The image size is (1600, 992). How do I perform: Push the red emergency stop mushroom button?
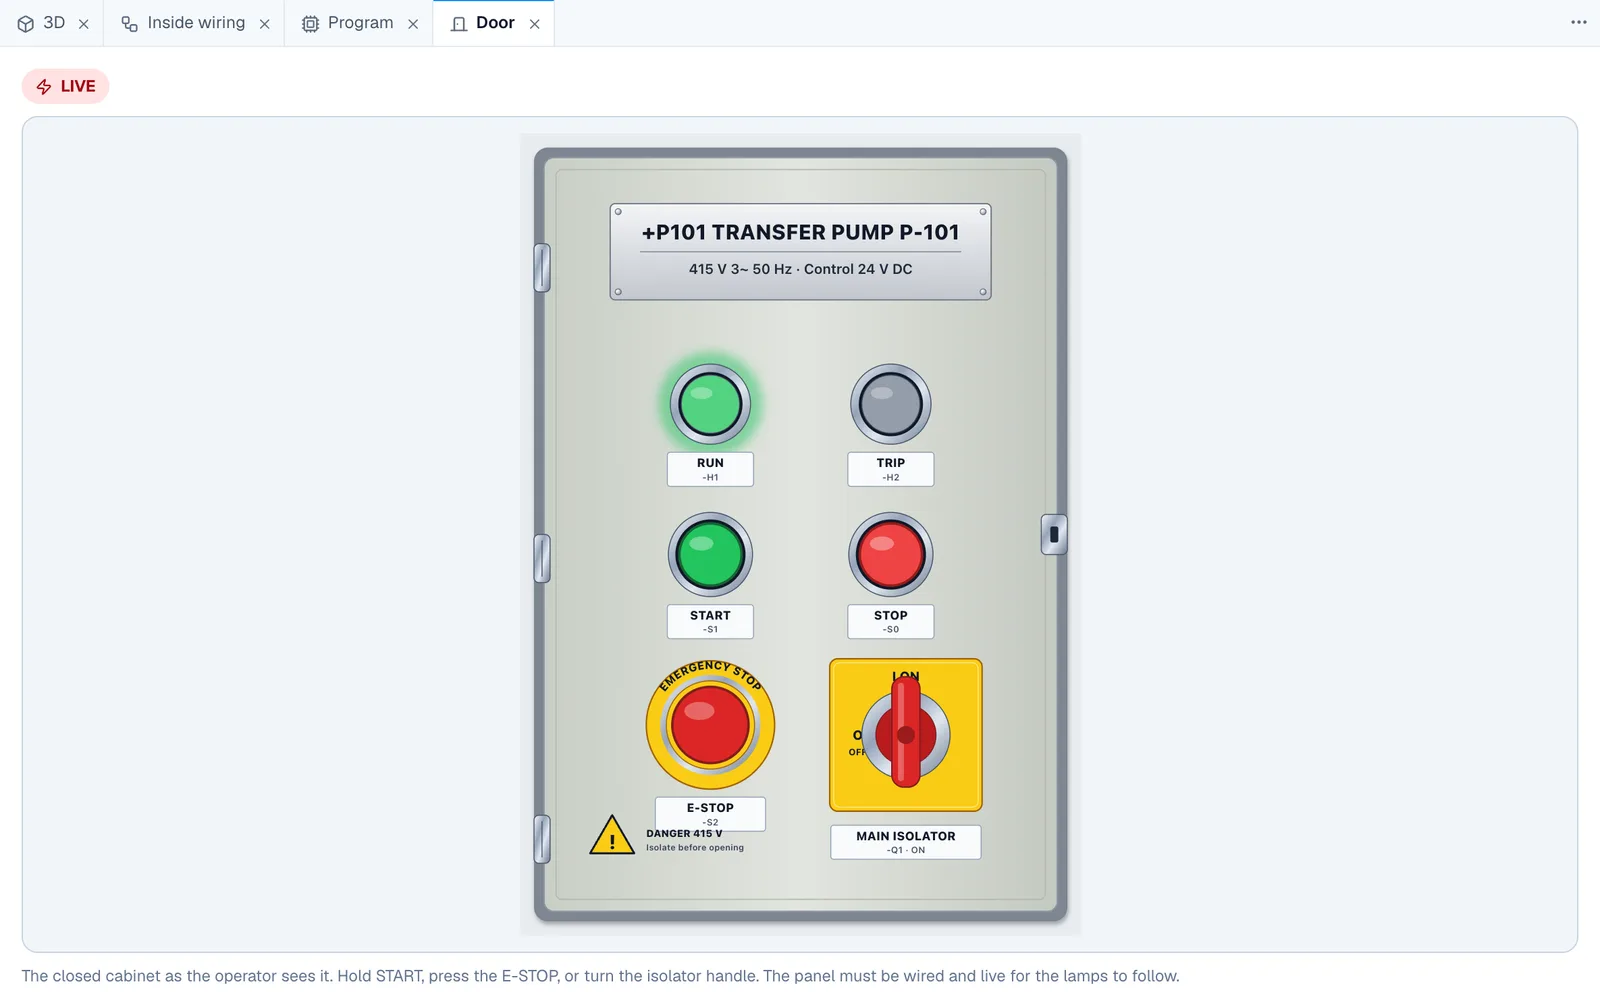[710, 725]
